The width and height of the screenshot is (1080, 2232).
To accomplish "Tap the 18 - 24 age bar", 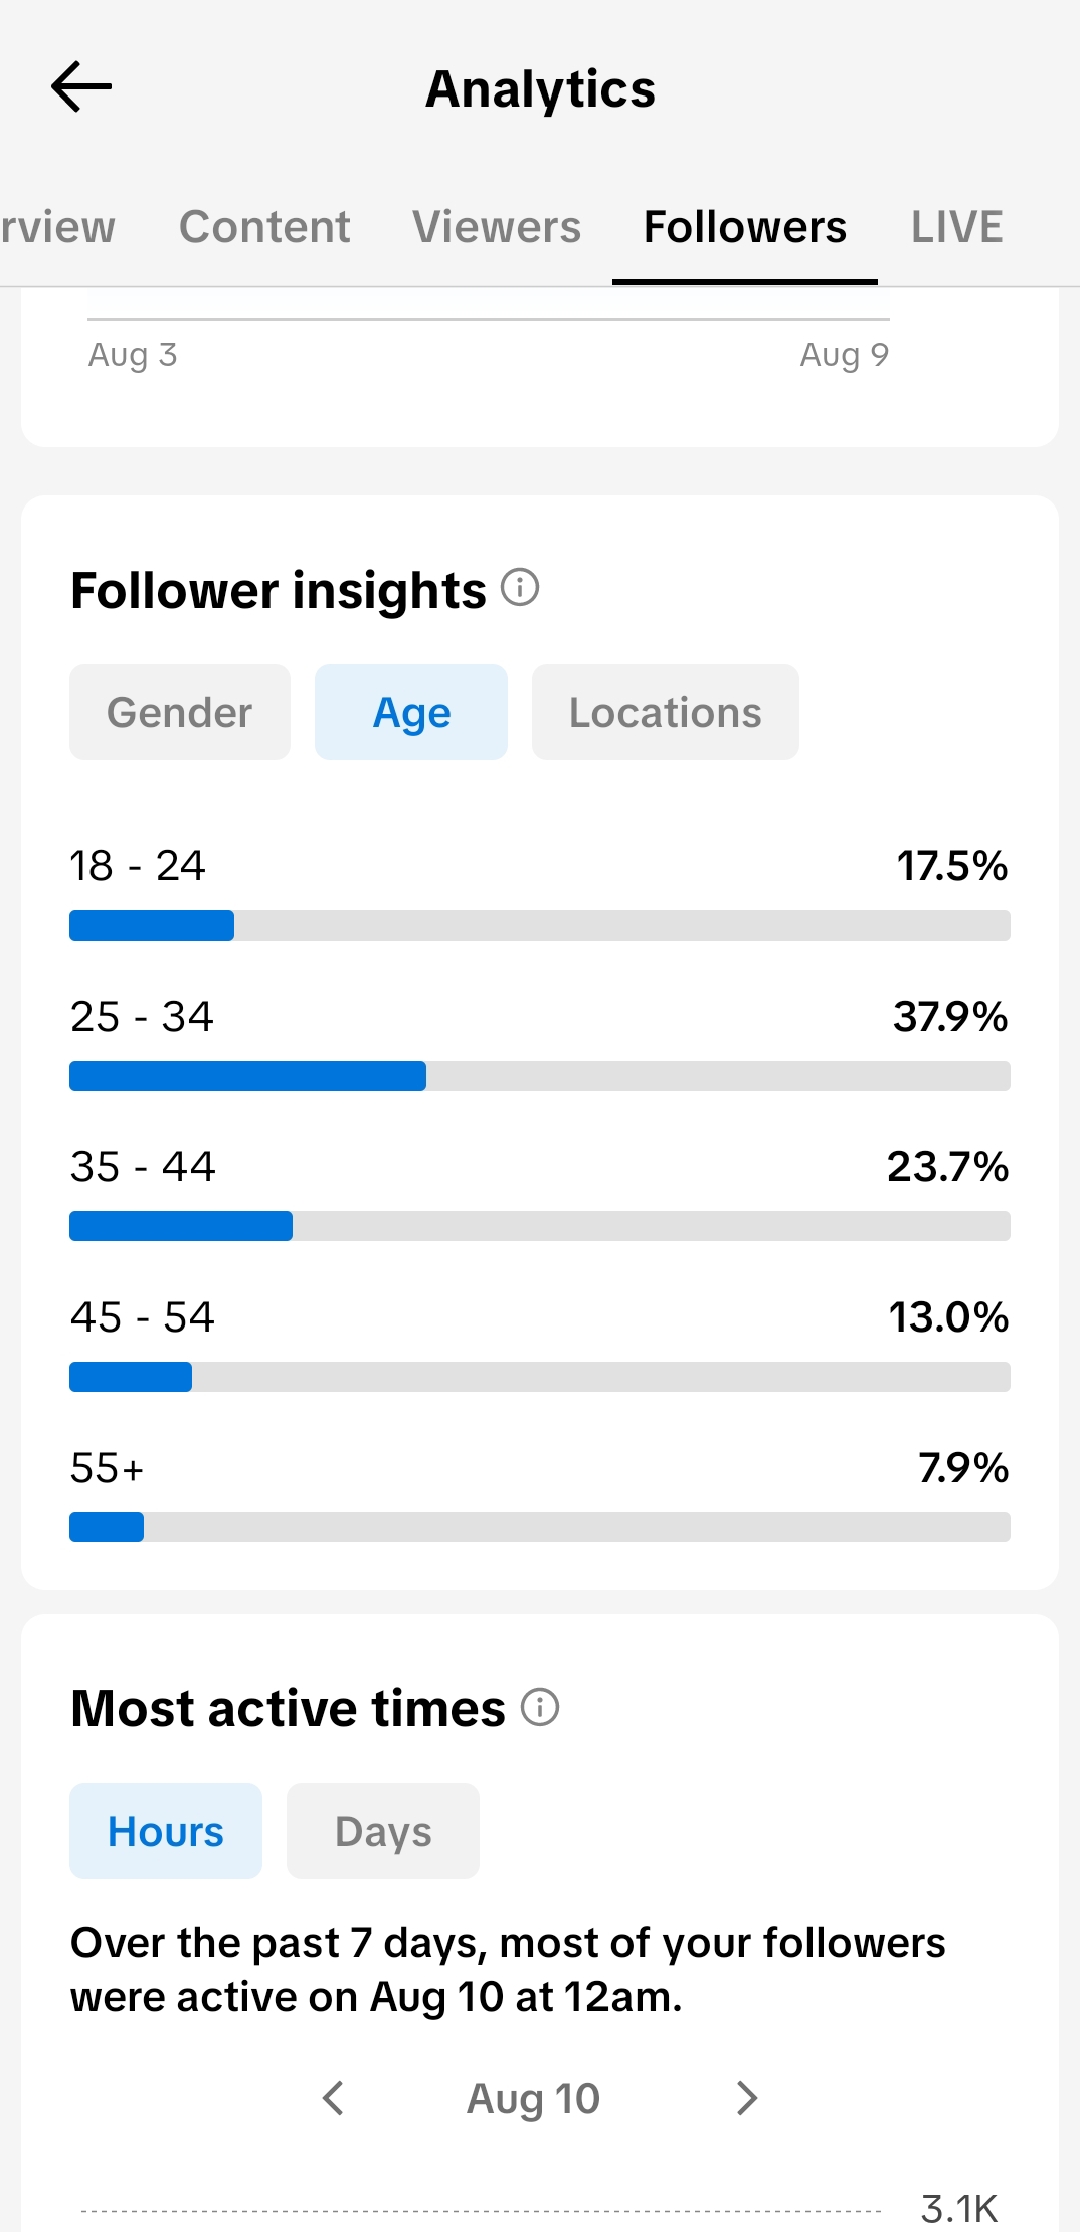I will coord(540,925).
